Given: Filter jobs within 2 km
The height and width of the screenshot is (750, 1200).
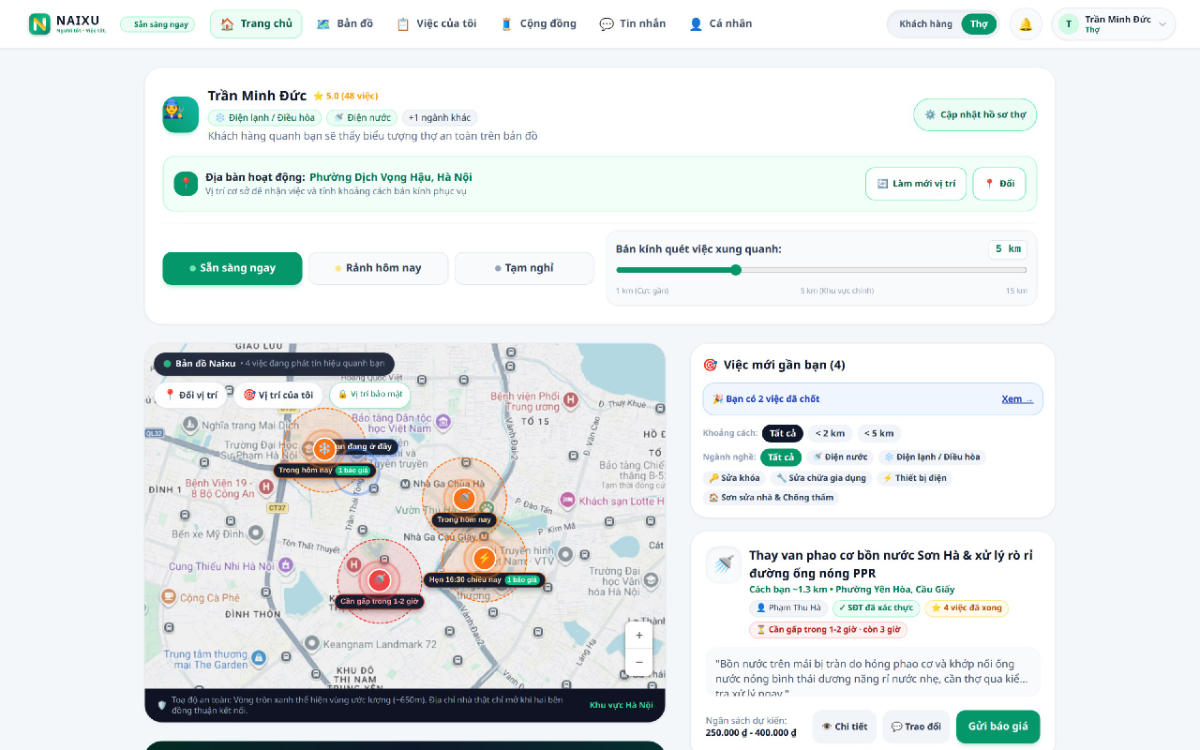Looking at the screenshot, I should coord(830,433).
